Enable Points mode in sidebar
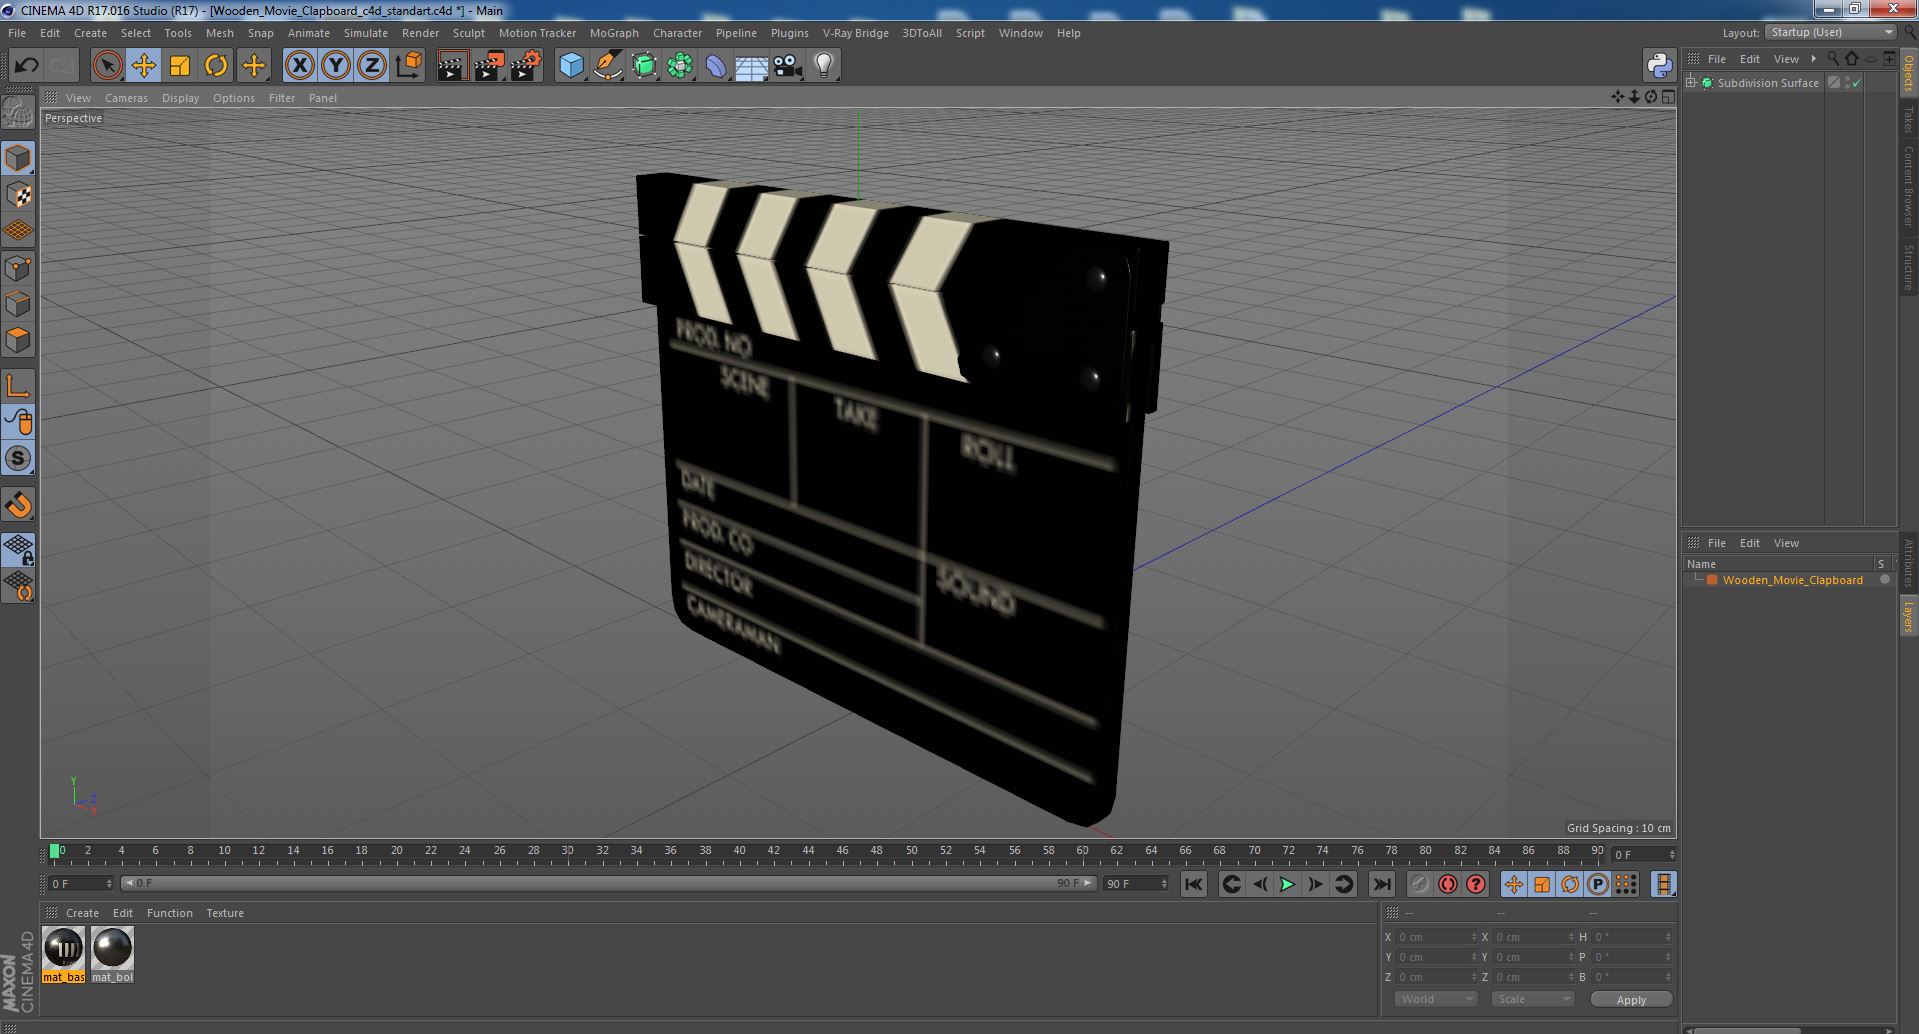The width and height of the screenshot is (1919, 1034). (18, 268)
